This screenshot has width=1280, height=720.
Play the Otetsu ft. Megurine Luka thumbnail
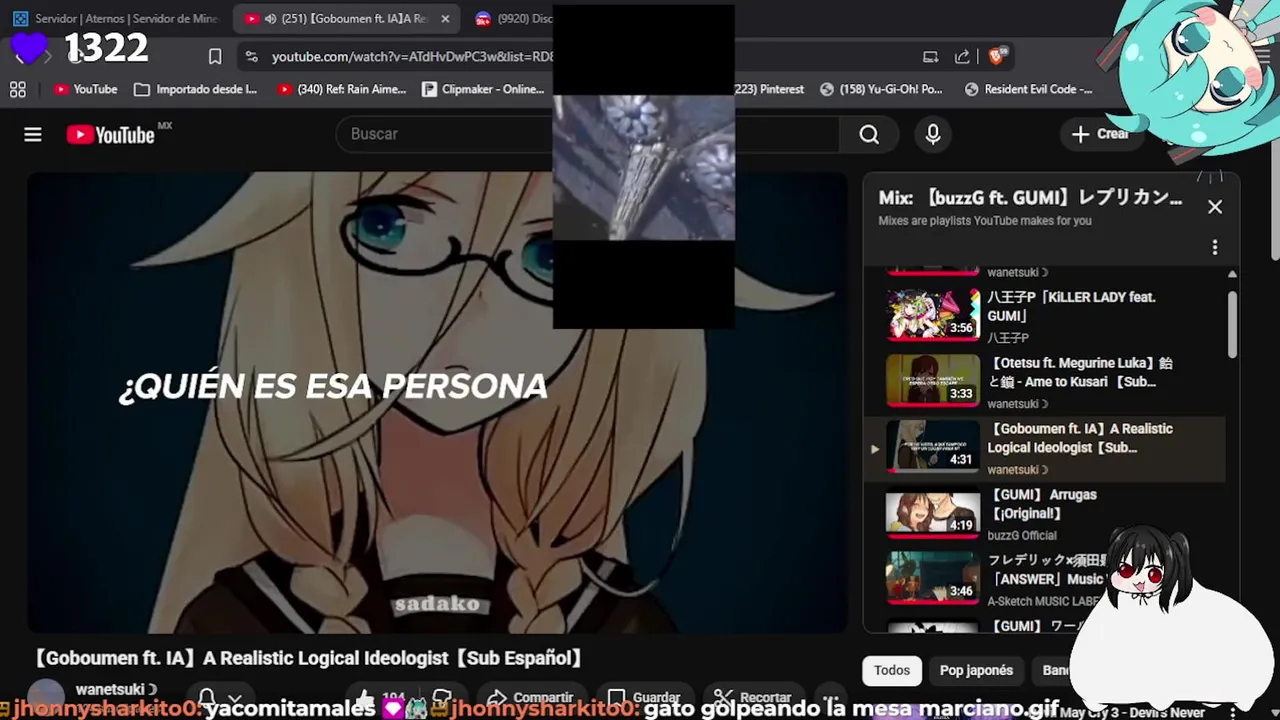[933, 380]
